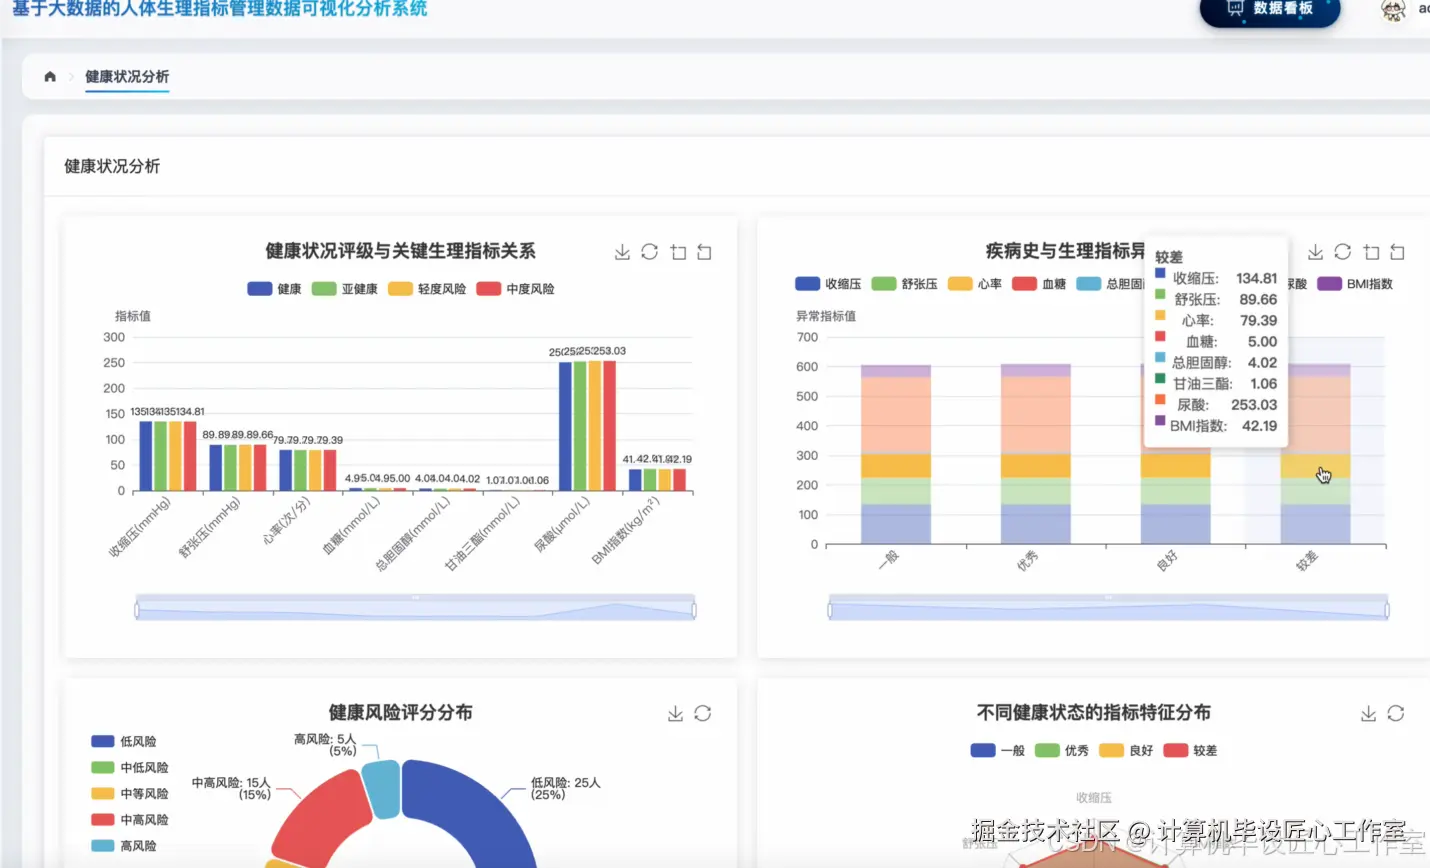Restore the 疾病史与生理指标 chart
The image size is (1430, 868).
[x=1343, y=252]
